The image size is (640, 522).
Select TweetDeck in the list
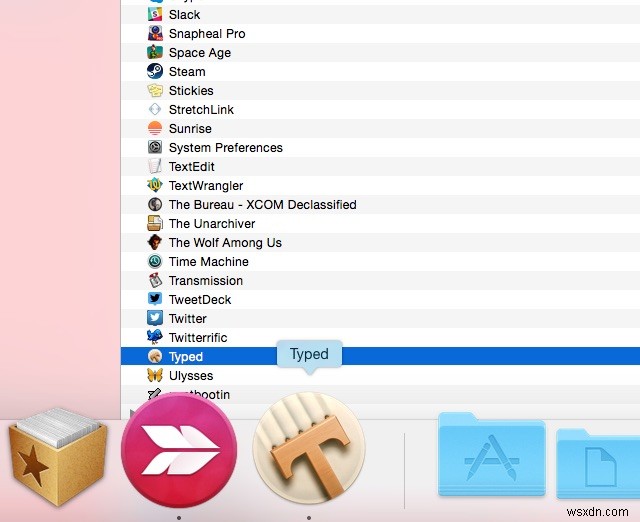pyautogui.click(x=200, y=300)
